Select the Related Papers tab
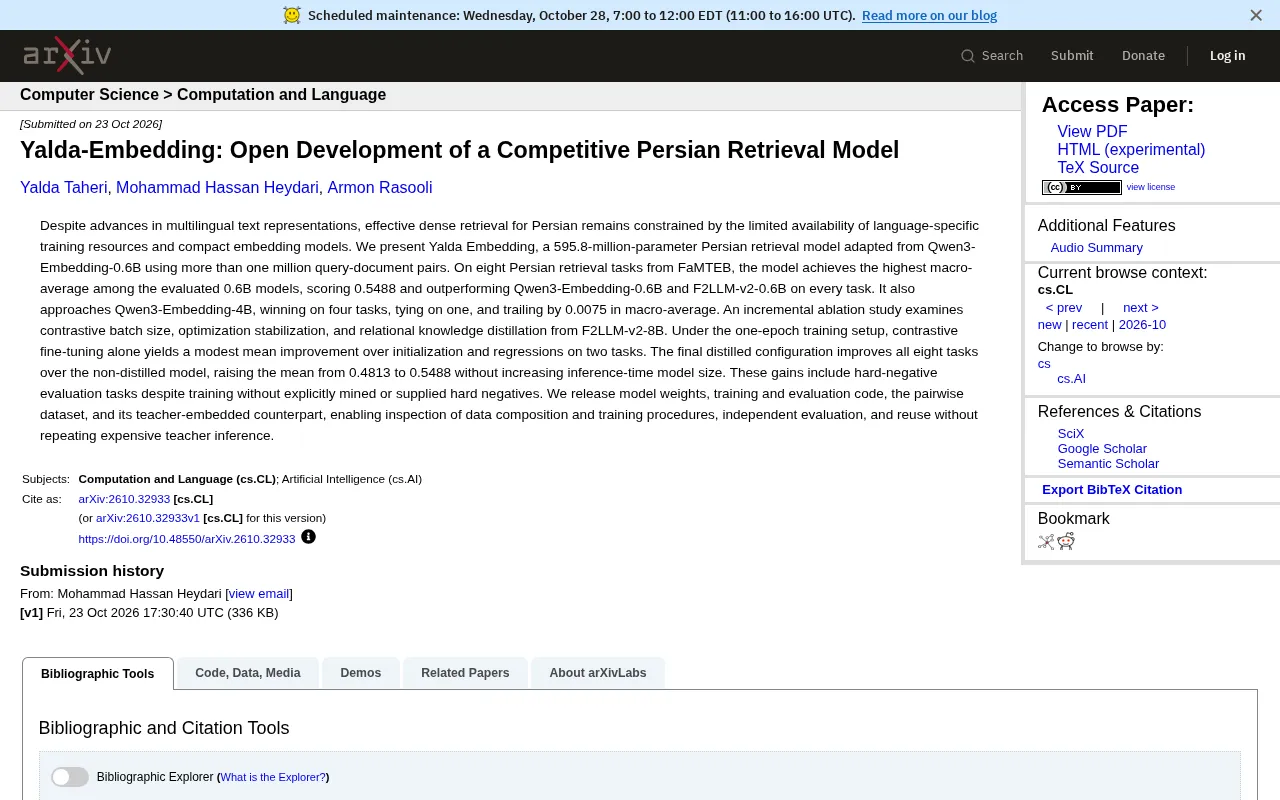Image resolution: width=1280 pixels, height=800 pixels. point(465,673)
